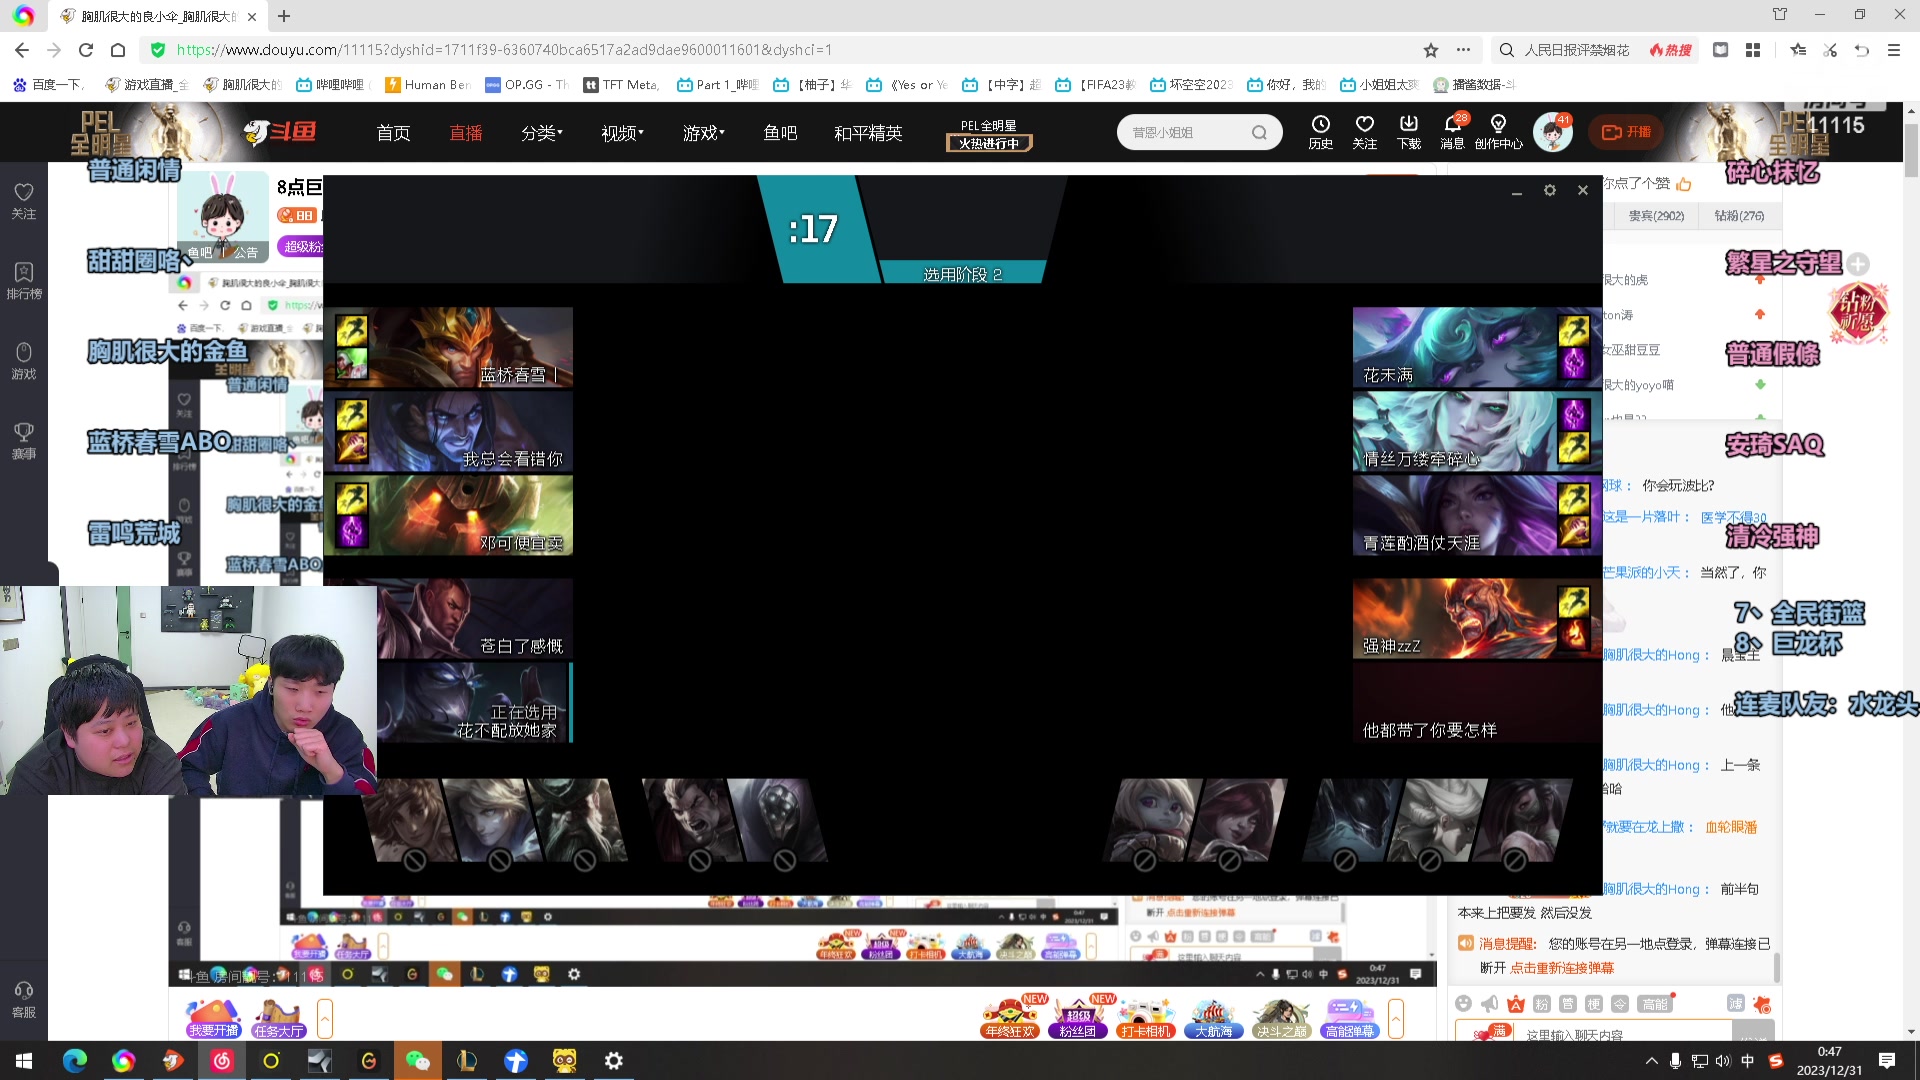Open 我要开播 icon below the stream
This screenshot has width=1920, height=1080.
(213, 1019)
